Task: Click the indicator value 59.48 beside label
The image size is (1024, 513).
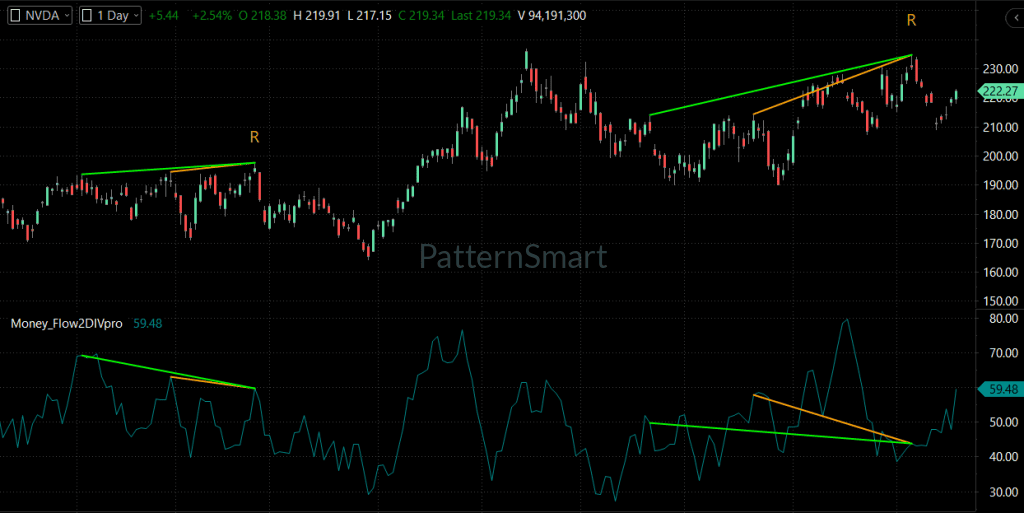Action: click(148, 324)
